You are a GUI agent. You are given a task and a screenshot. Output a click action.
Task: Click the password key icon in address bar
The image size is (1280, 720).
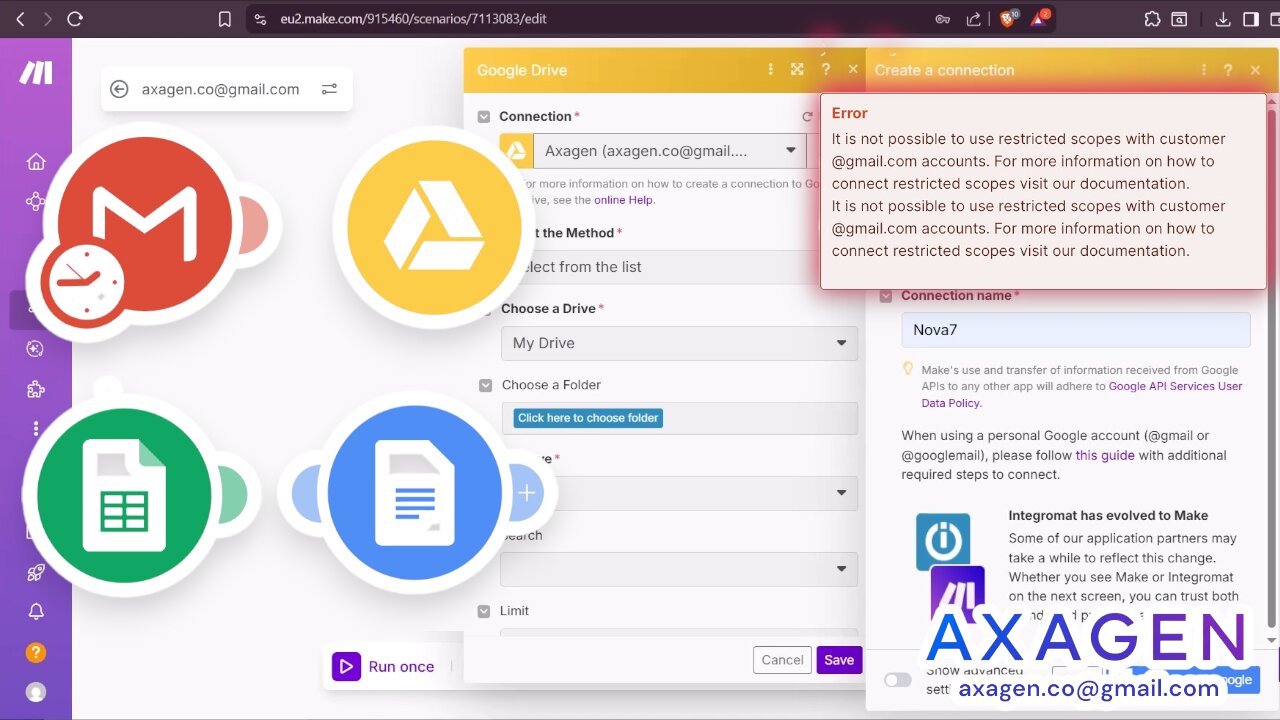(x=942, y=19)
